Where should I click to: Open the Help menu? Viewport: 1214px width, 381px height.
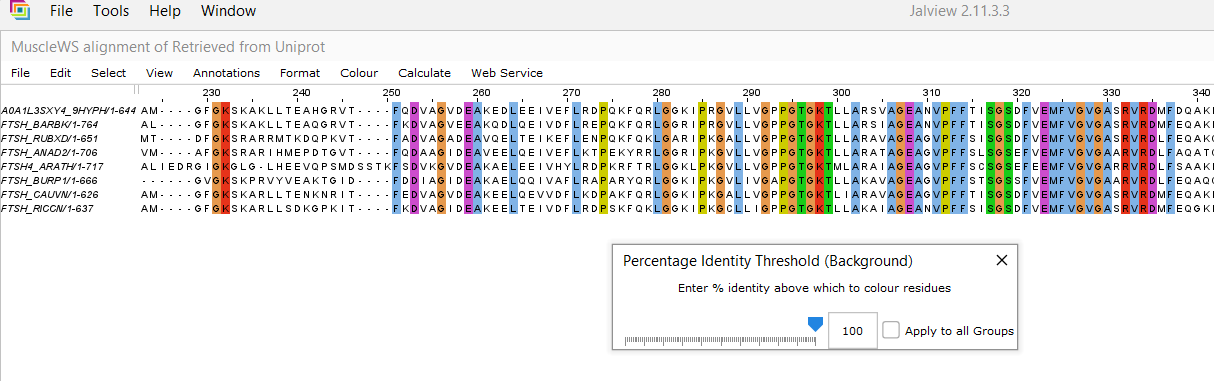click(164, 11)
